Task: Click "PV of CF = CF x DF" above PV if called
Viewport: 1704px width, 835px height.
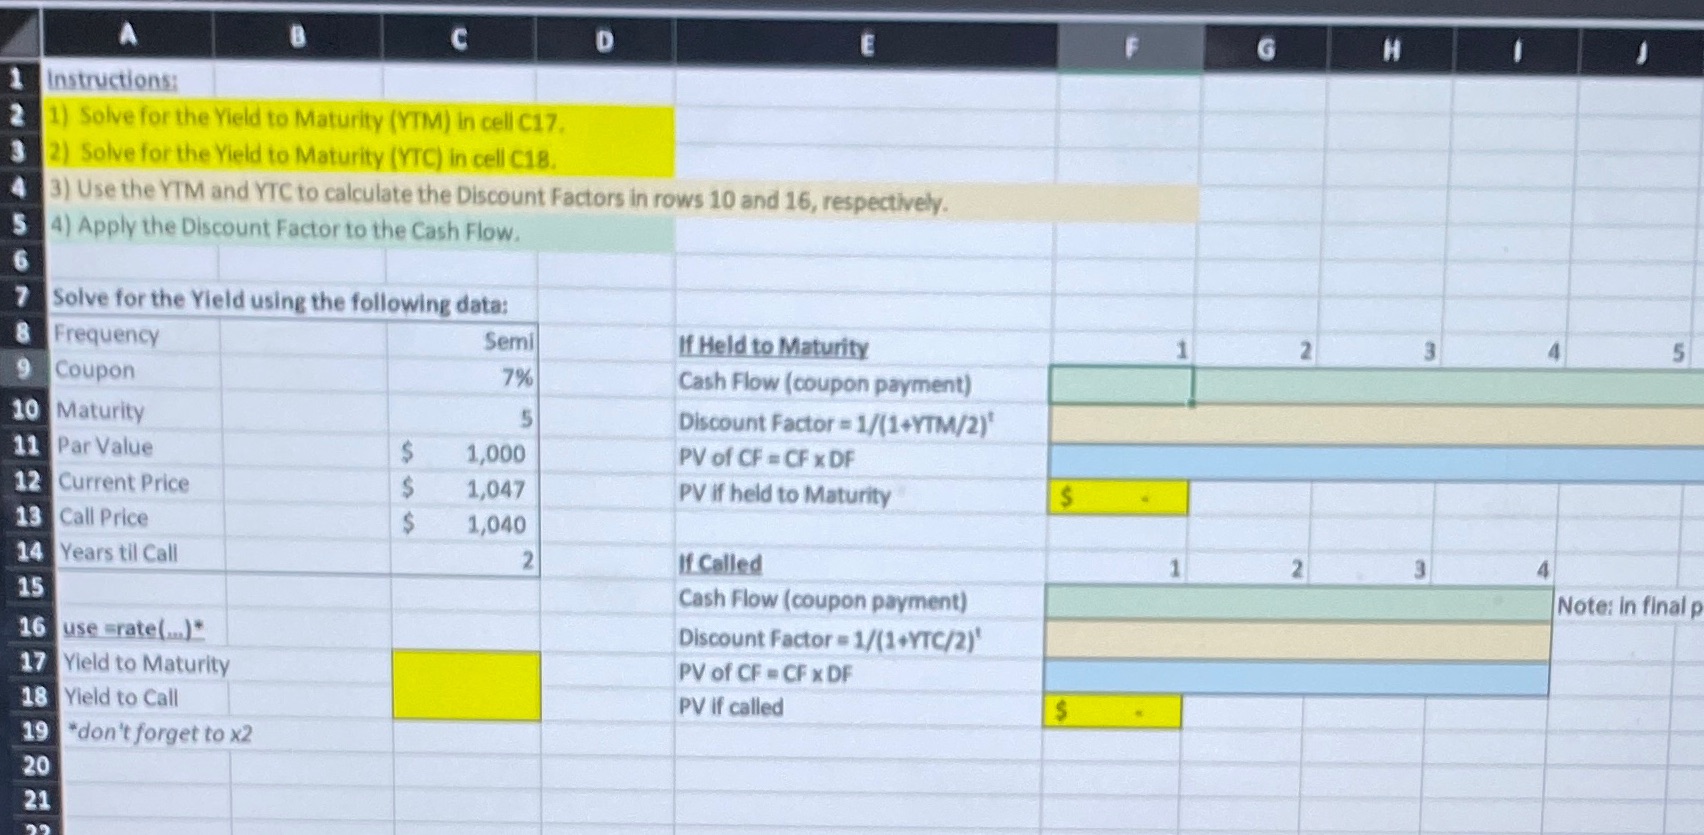Action: click(765, 673)
